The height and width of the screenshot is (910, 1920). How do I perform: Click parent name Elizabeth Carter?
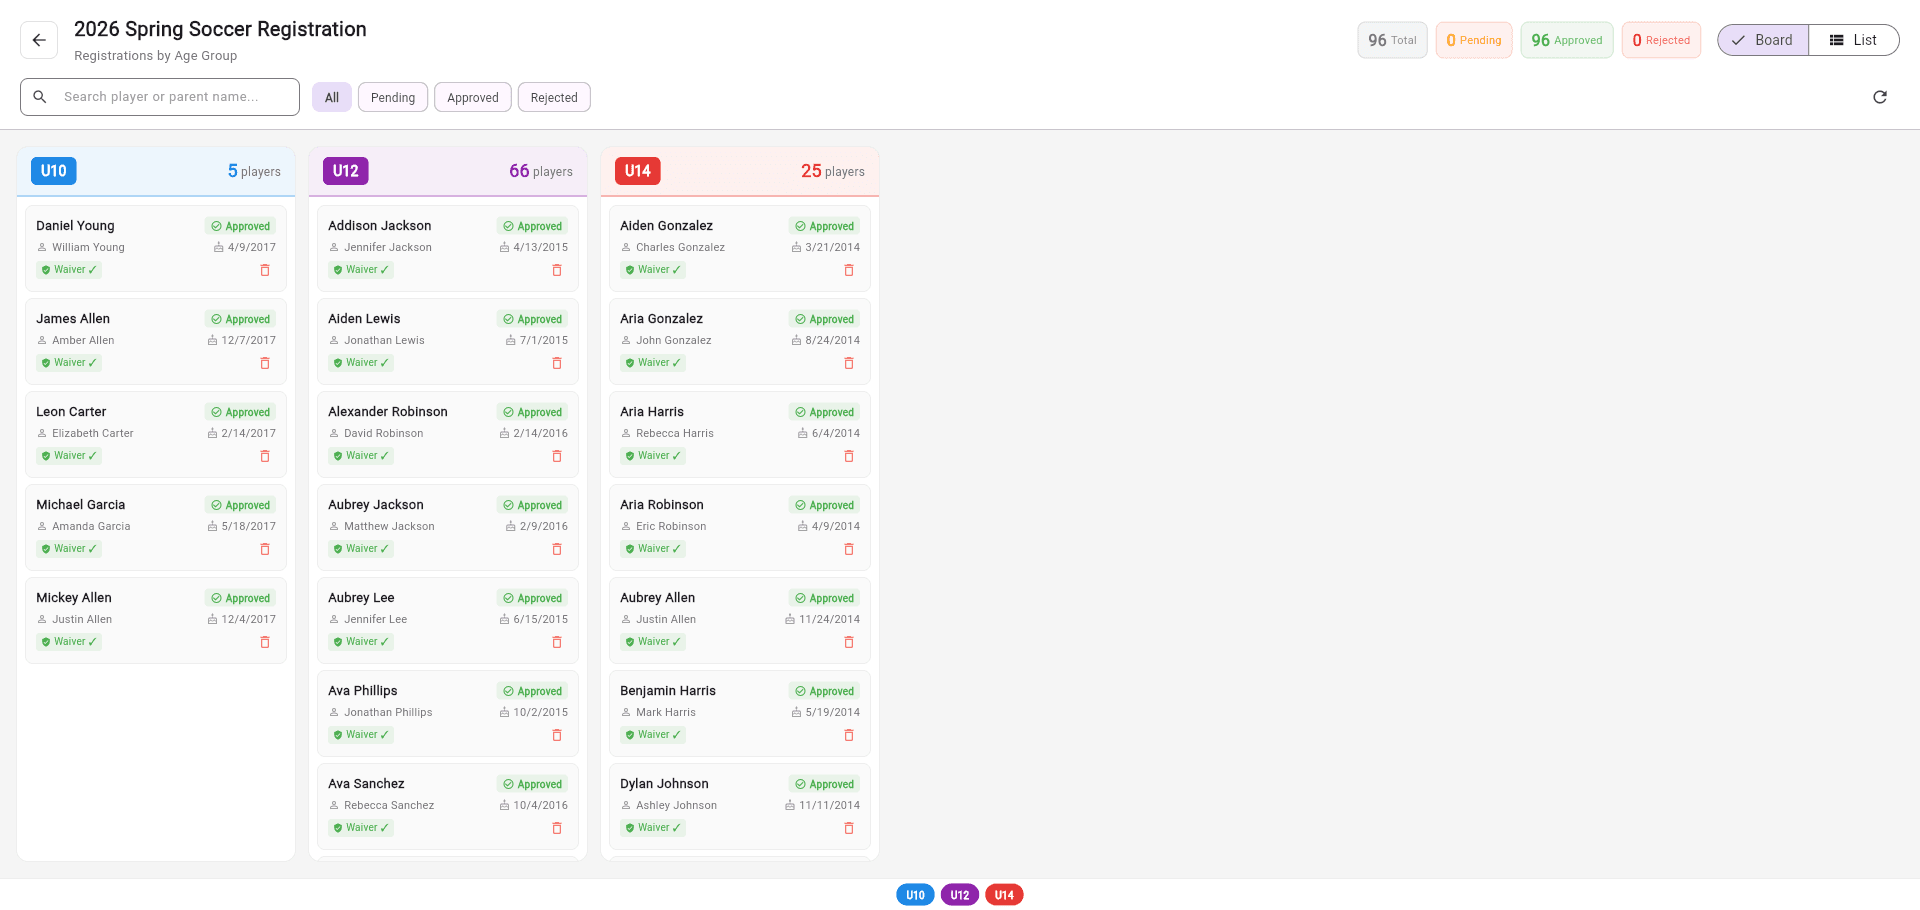coord(93,433)
